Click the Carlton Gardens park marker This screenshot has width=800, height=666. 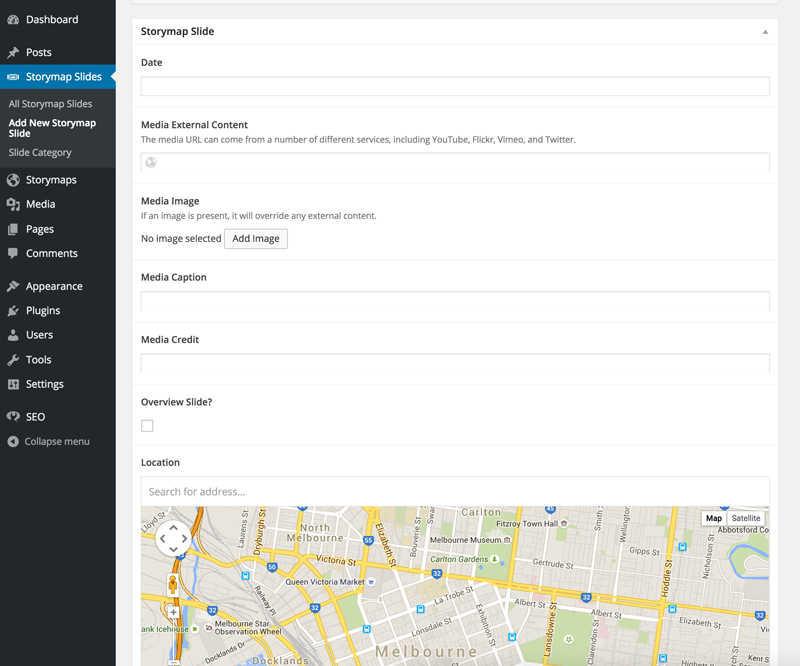[x=494, y=559]
